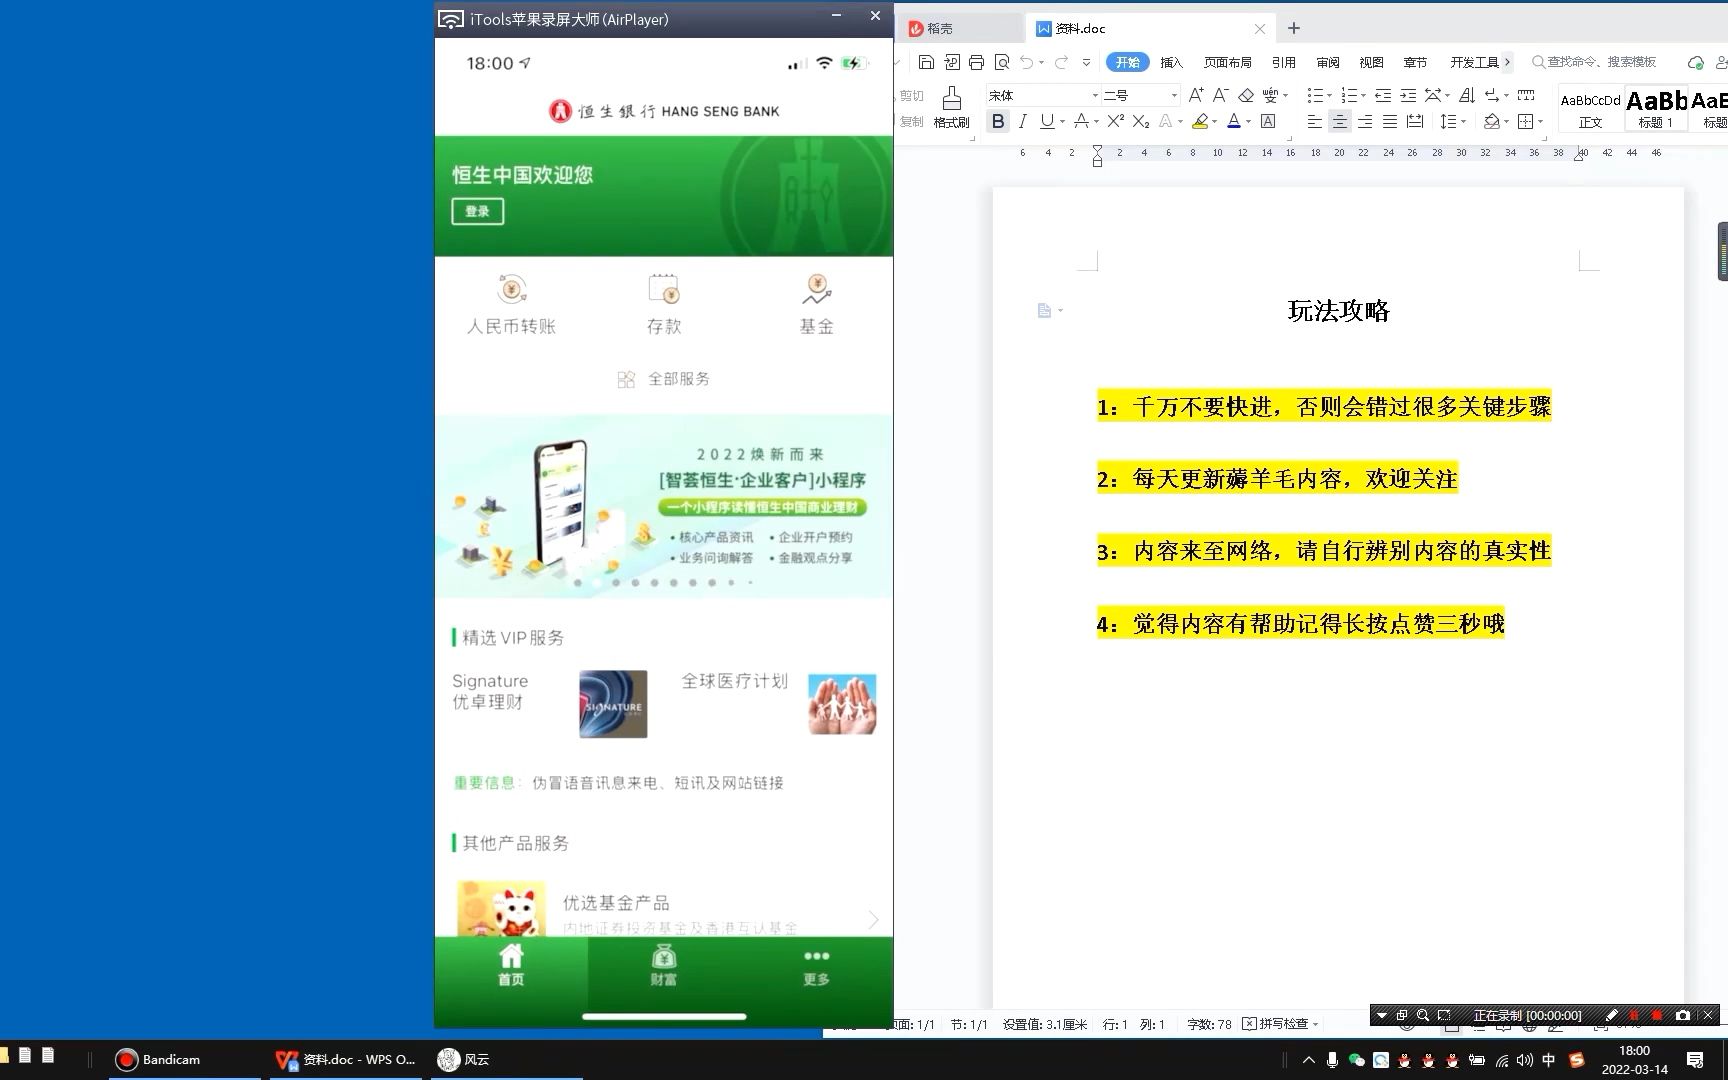Switch to the 开始 ribbon tab
1728x1080 pixels.
click(x=1127, y=62)
